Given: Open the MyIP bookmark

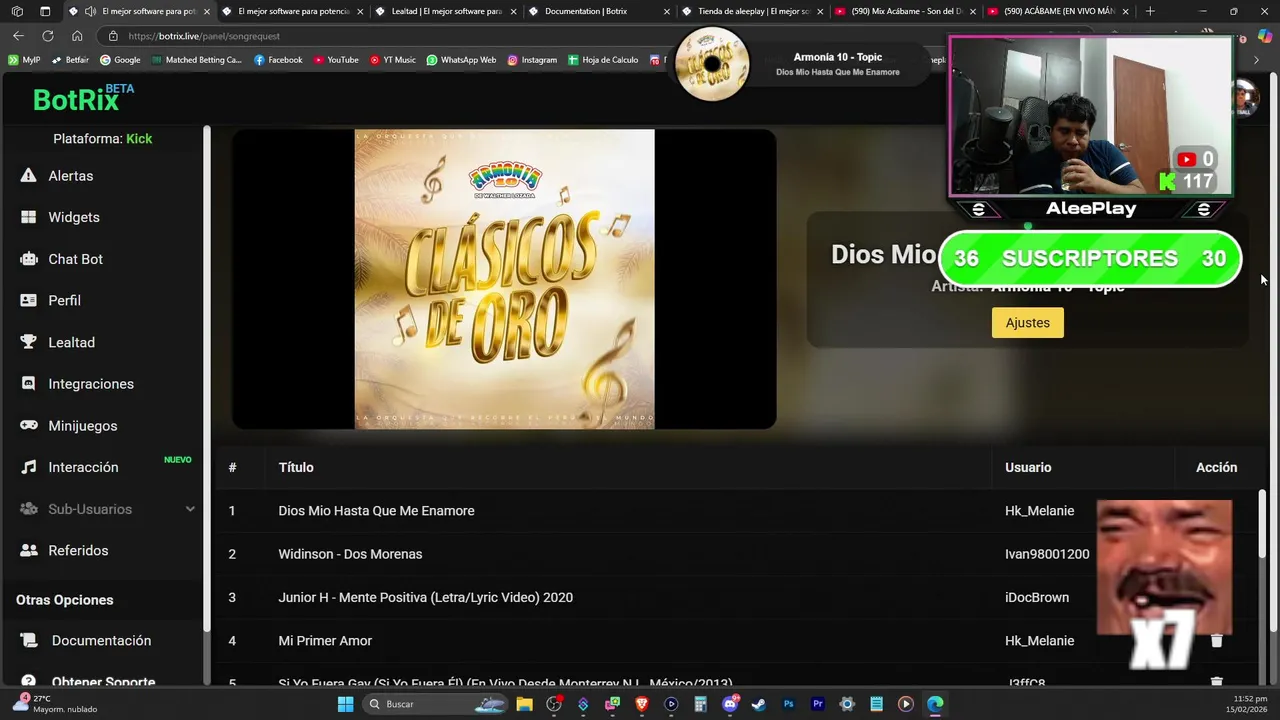Looking at the screenshot, I should pyautogui.click(x=24, y=60).
